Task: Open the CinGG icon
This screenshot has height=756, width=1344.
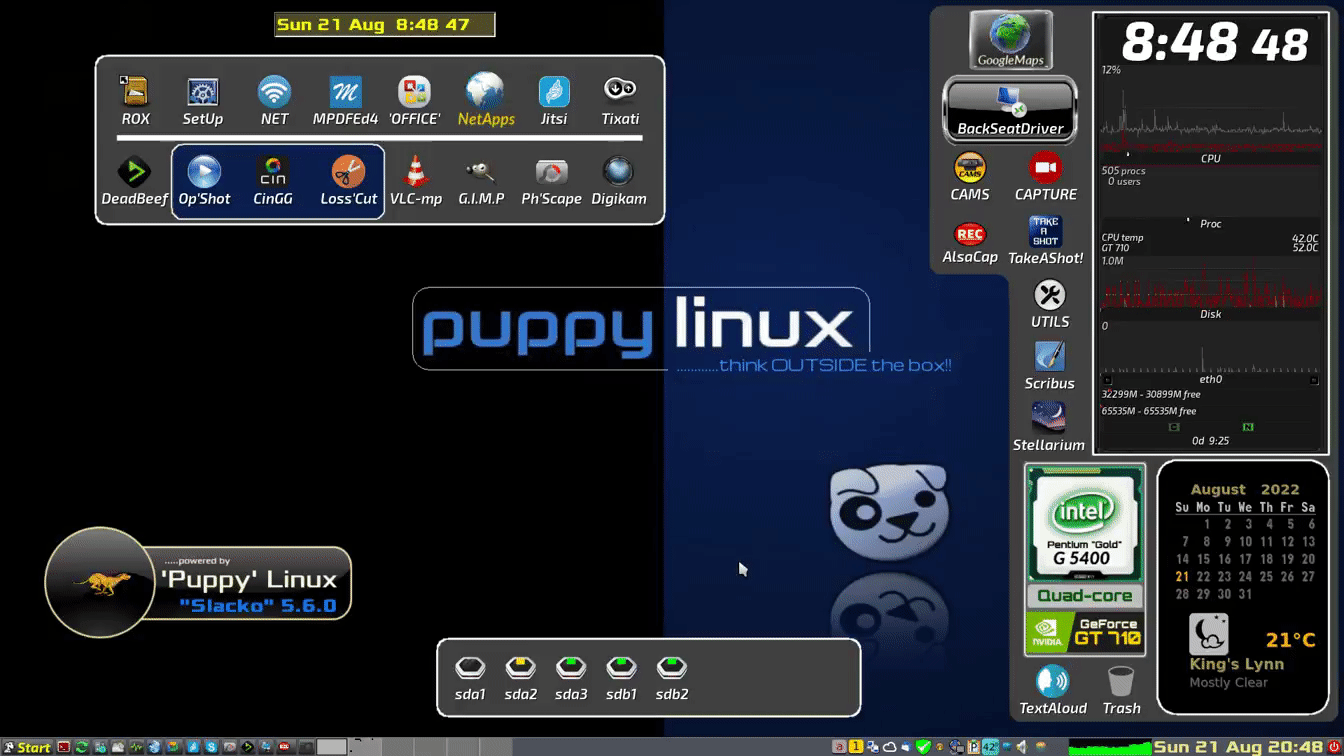Action: click(x=273, y=181)
